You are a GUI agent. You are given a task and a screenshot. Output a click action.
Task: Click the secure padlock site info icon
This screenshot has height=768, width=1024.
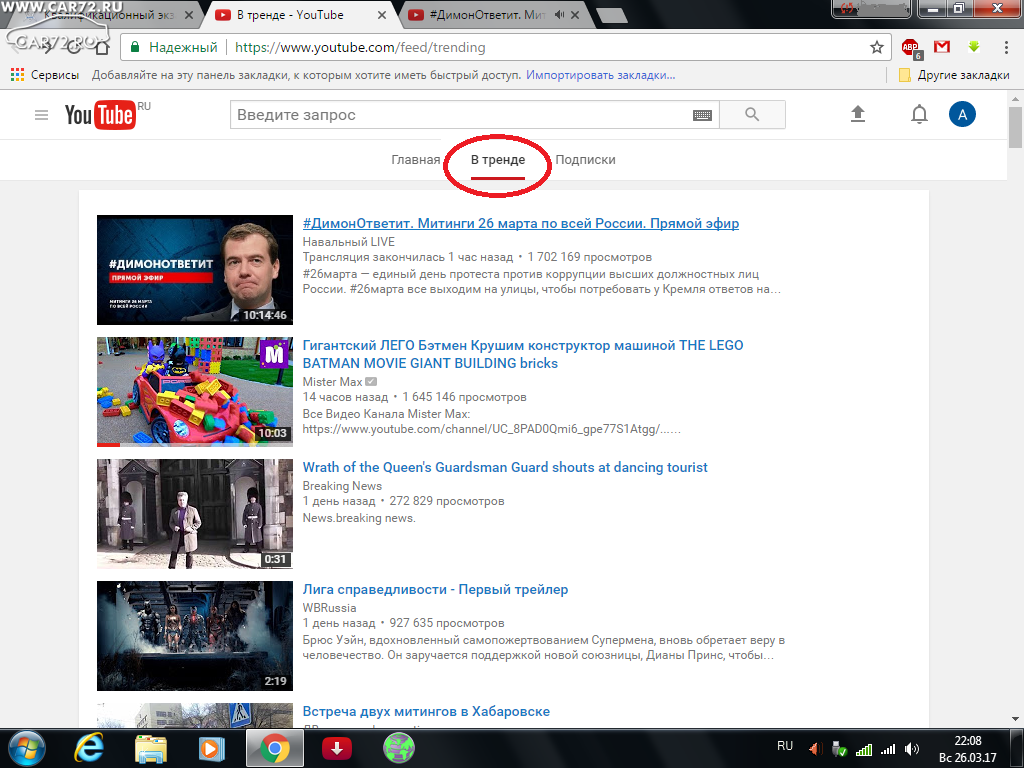point(135,47)
